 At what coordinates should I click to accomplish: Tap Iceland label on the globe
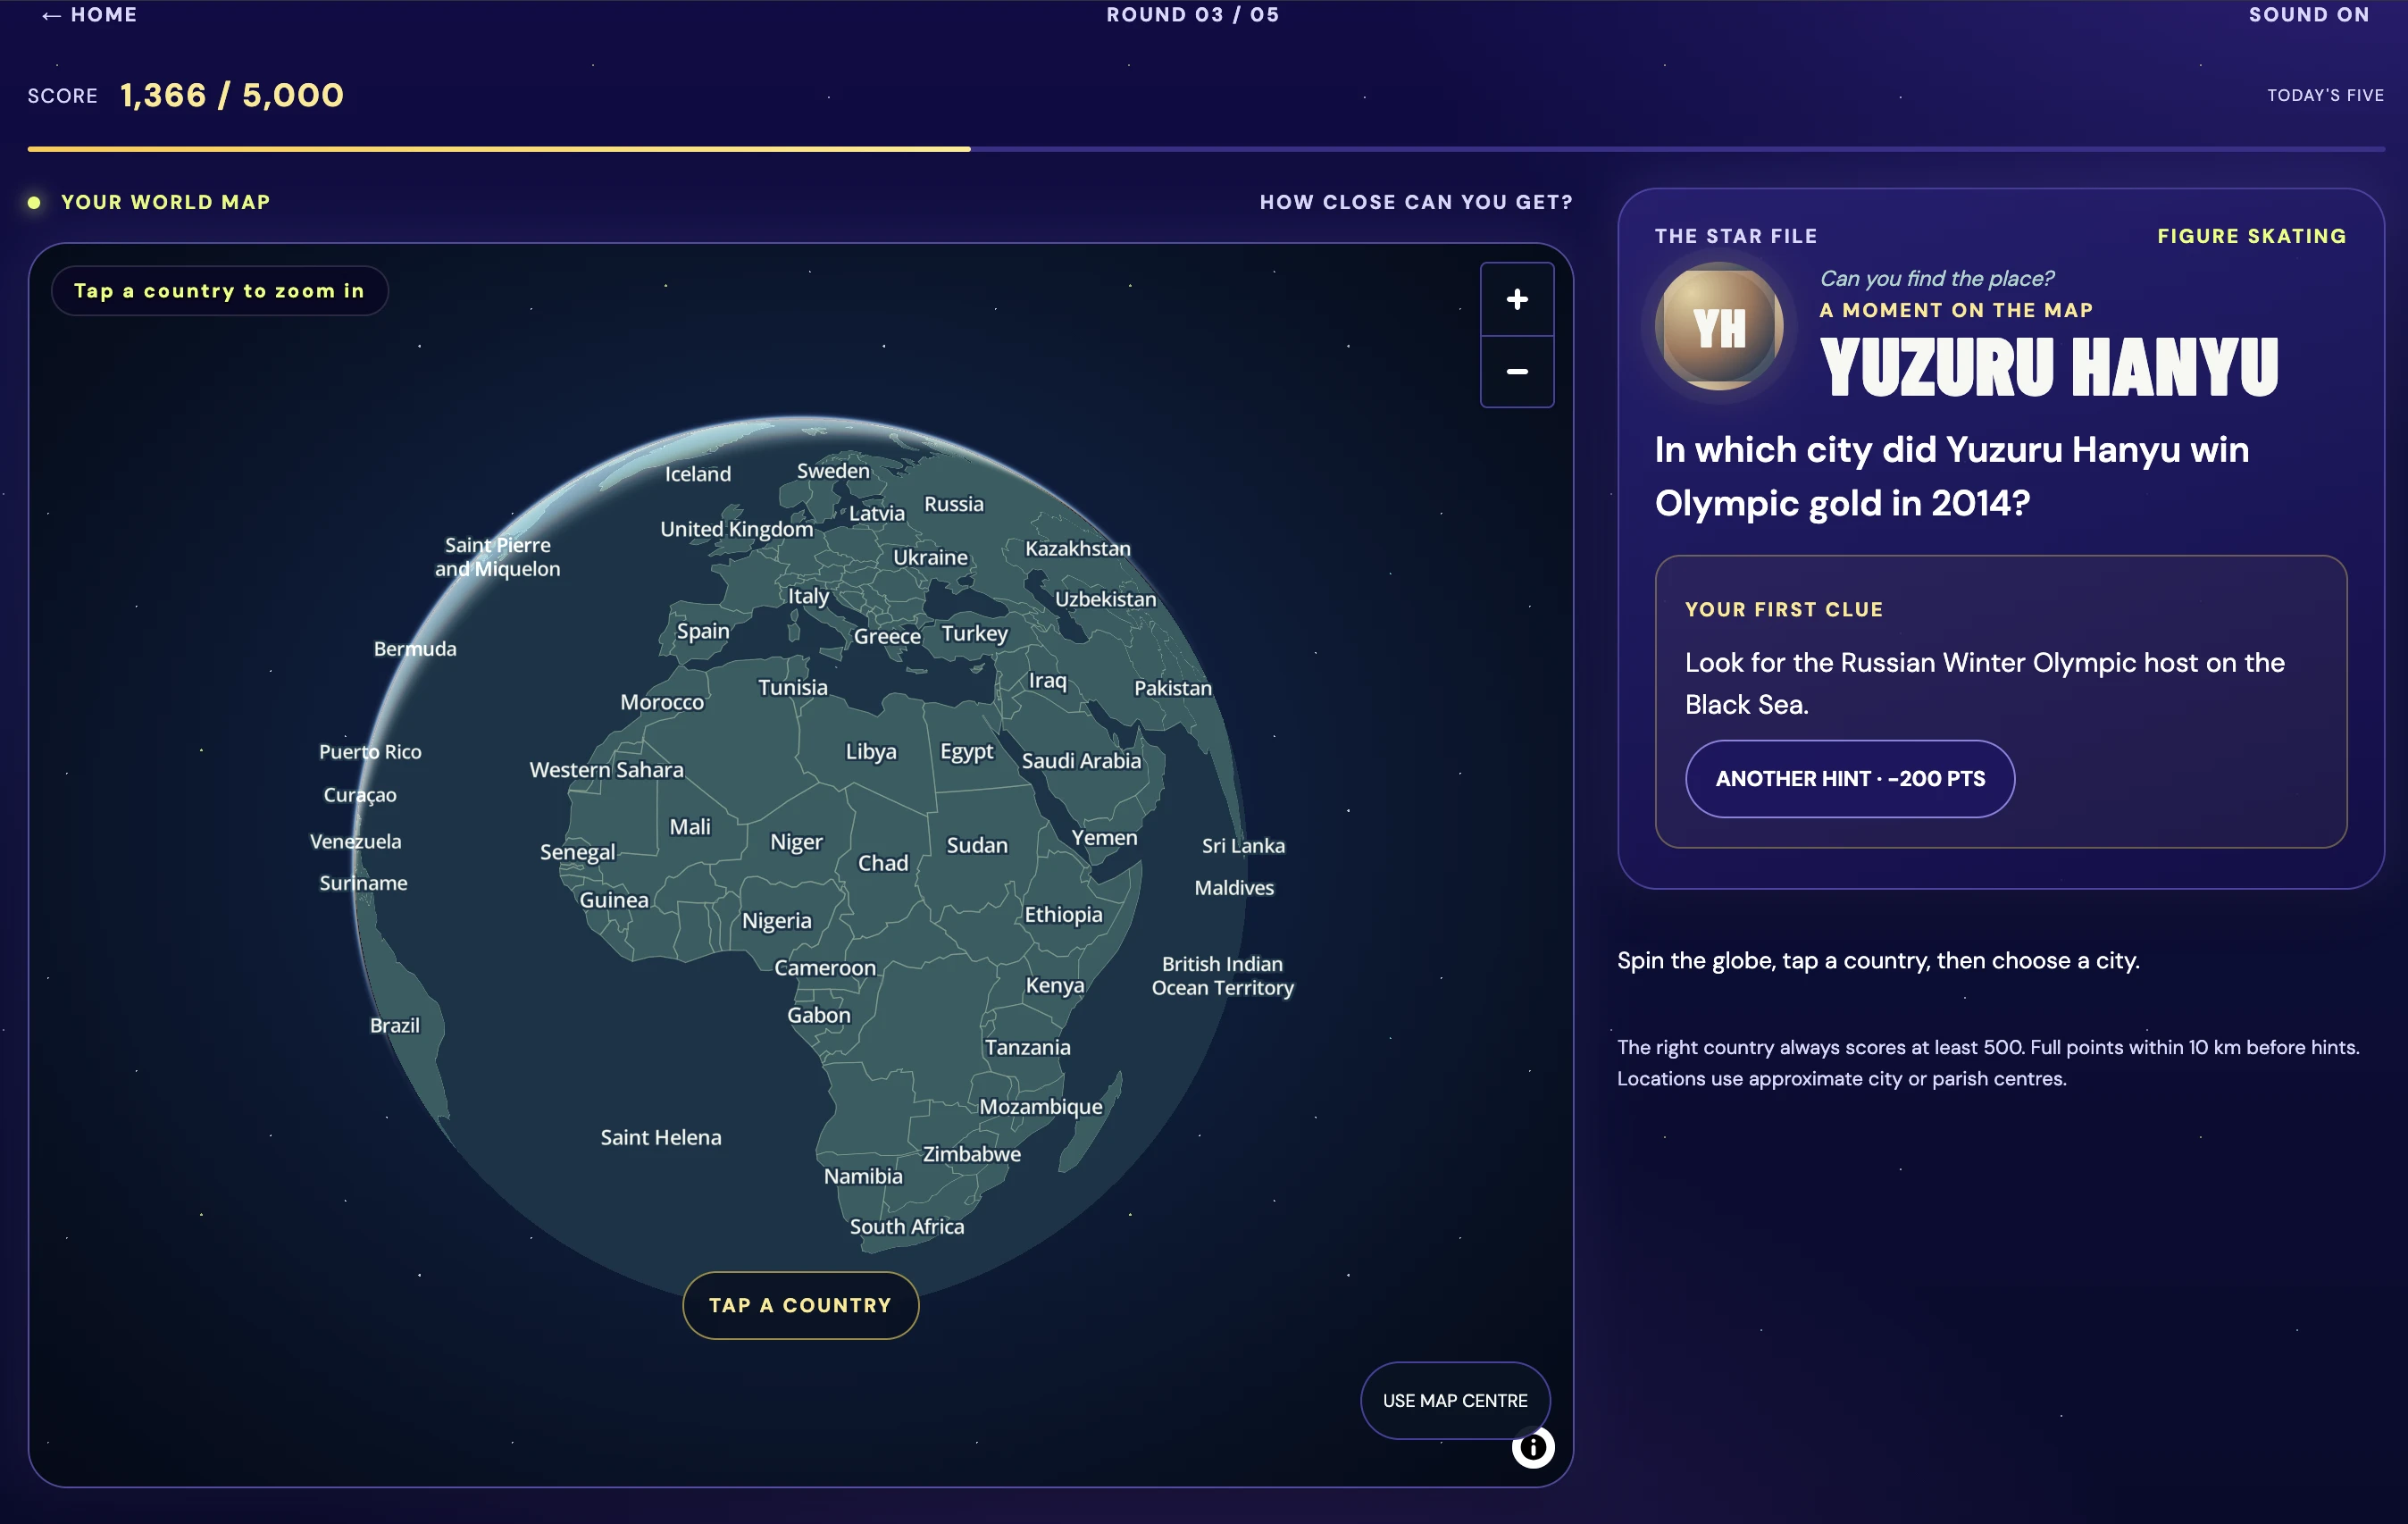click(697, 474)
